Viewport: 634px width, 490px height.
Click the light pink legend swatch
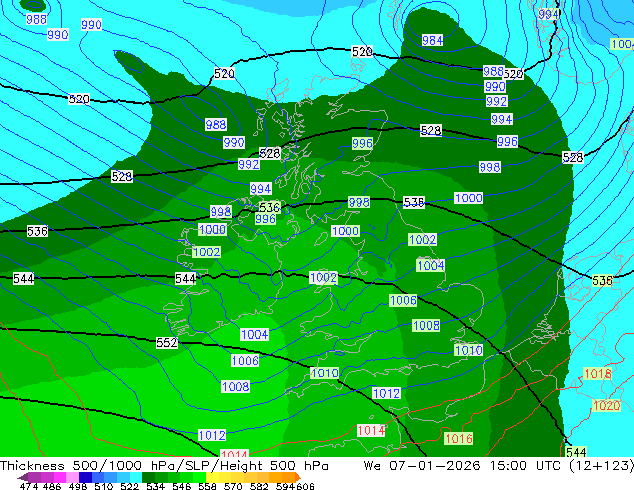(72, 477)
